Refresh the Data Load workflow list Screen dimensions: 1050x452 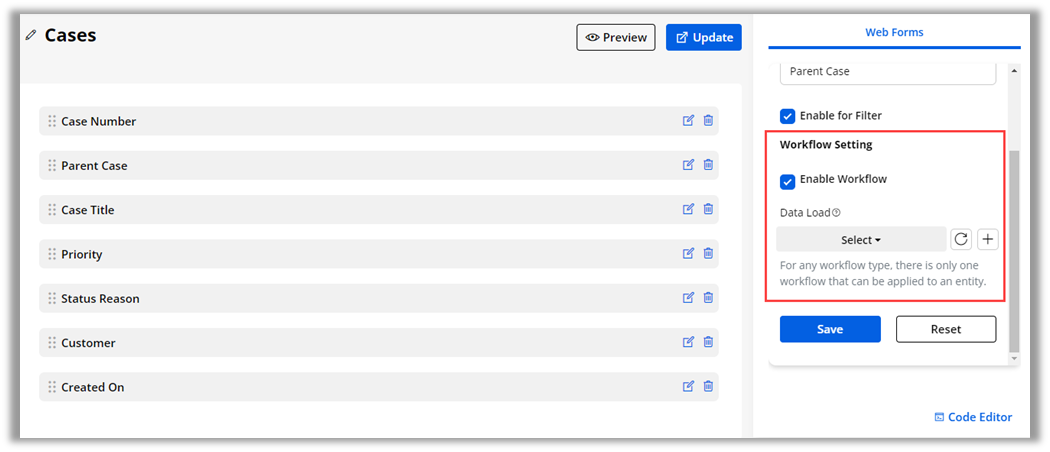[961, 239]
